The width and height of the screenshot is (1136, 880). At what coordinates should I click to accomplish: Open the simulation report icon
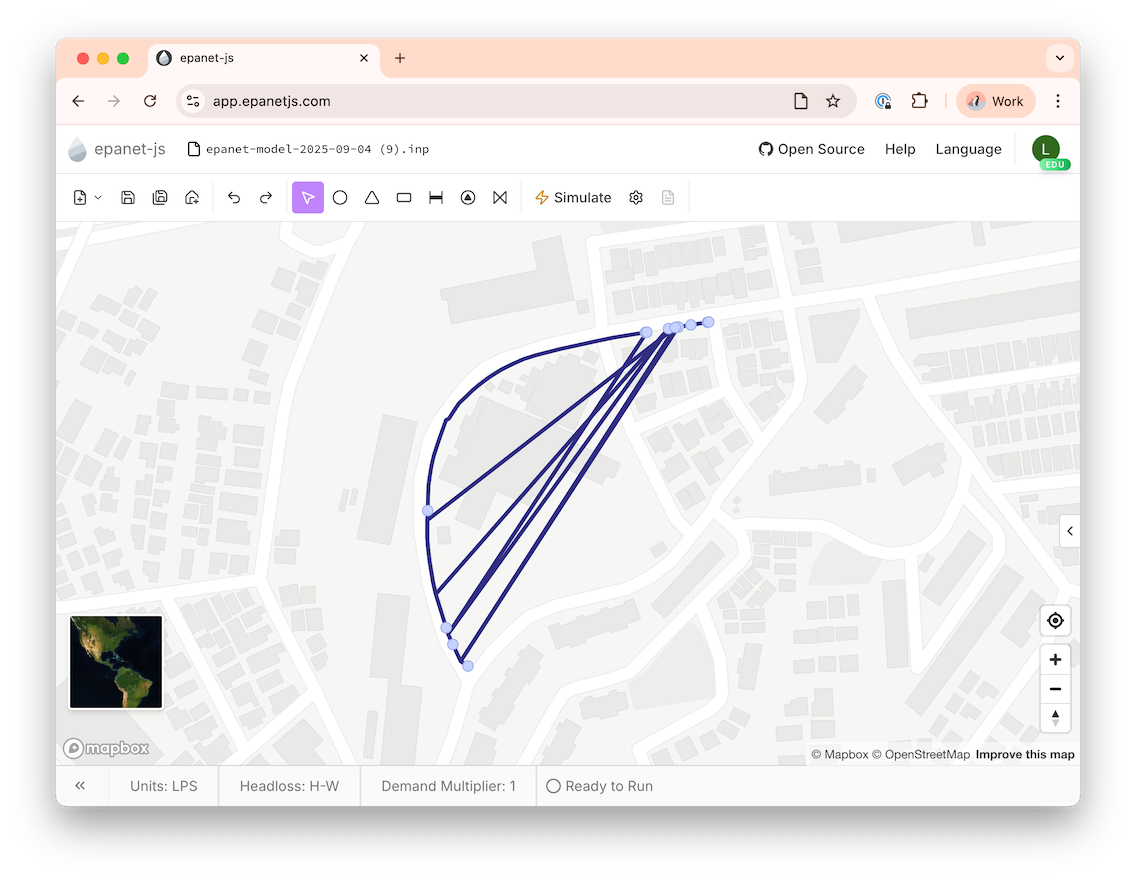pyautogui.click(x=668, y=198)
